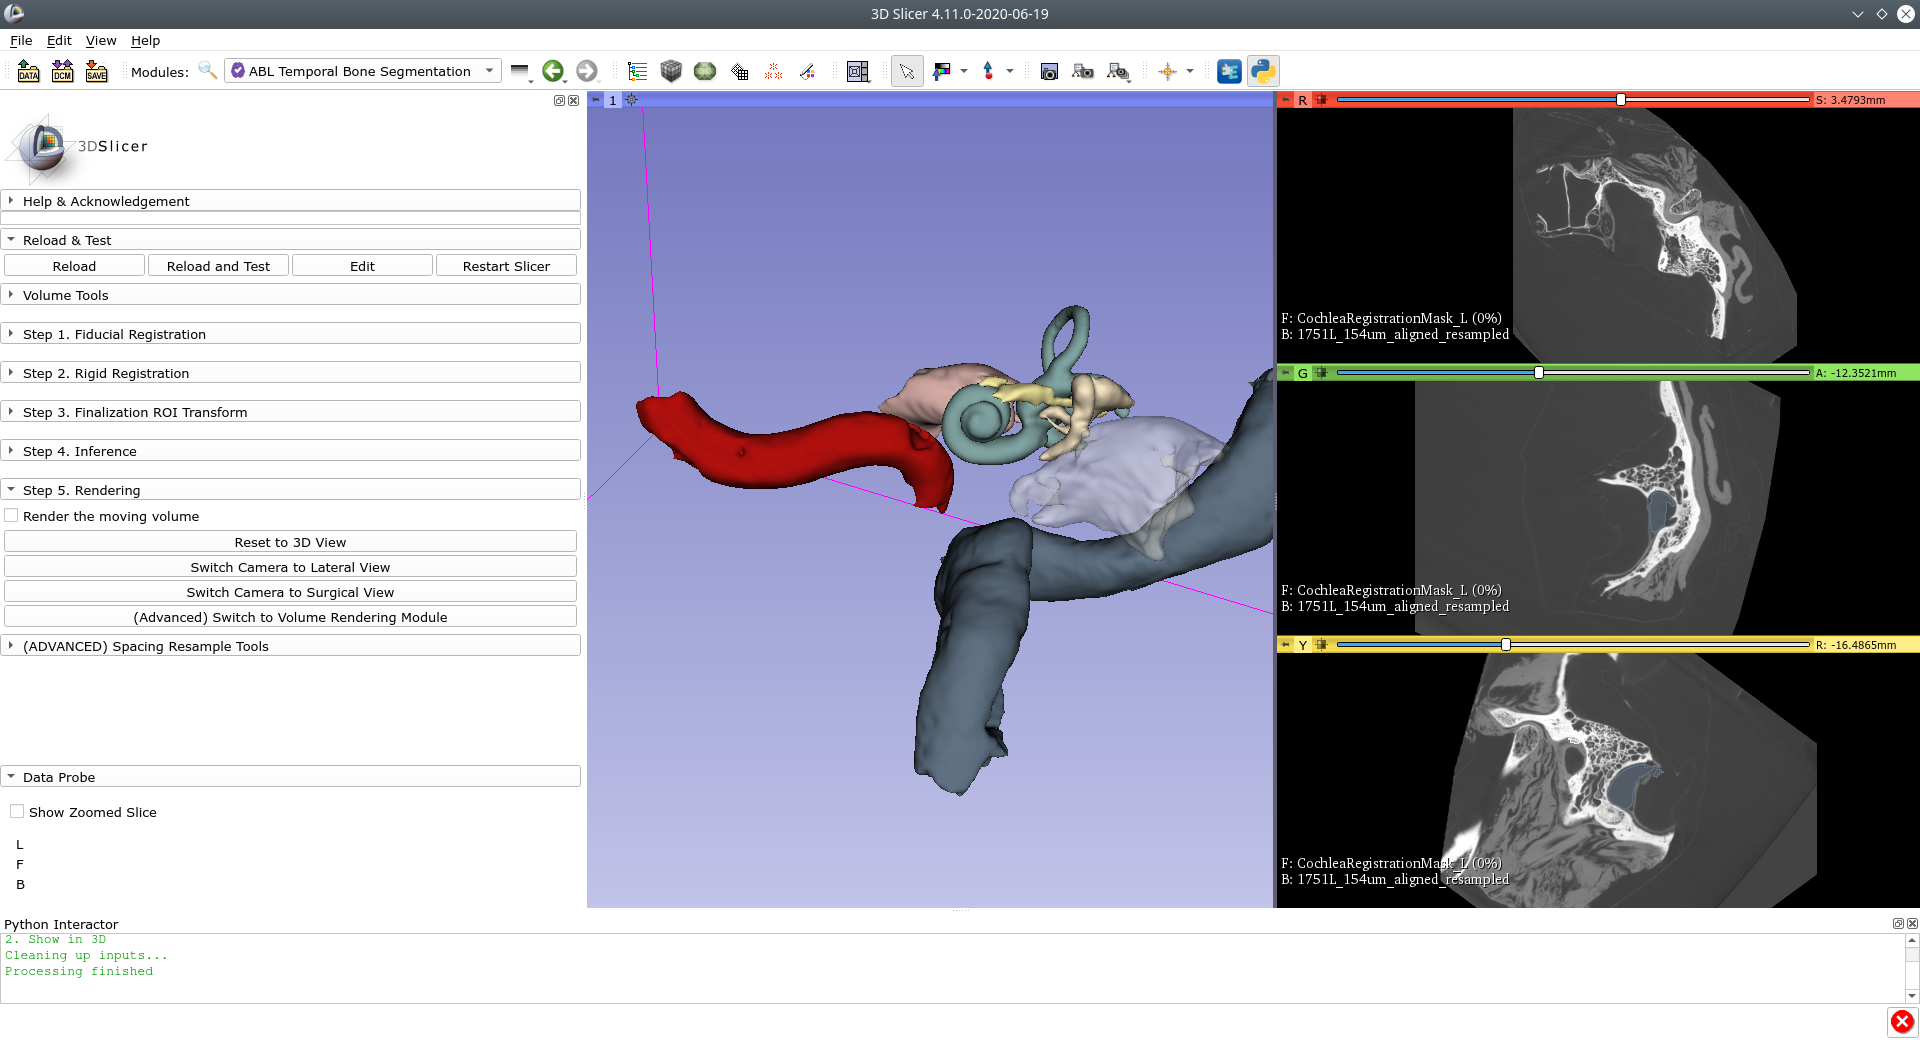Open the module search magnifier

207,71
